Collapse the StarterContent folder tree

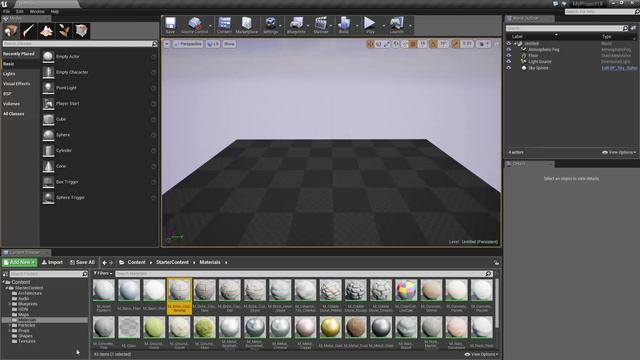pos(7,288)
